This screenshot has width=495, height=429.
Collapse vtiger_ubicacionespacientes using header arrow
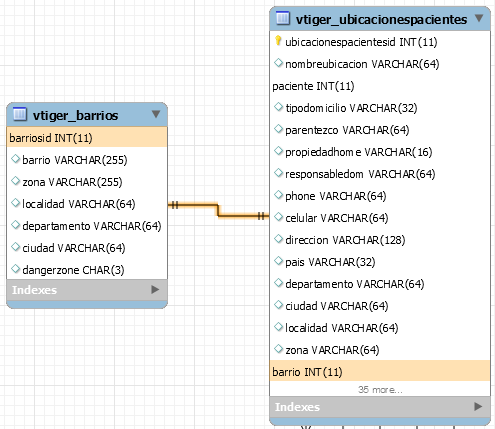[x=479, y=18]
